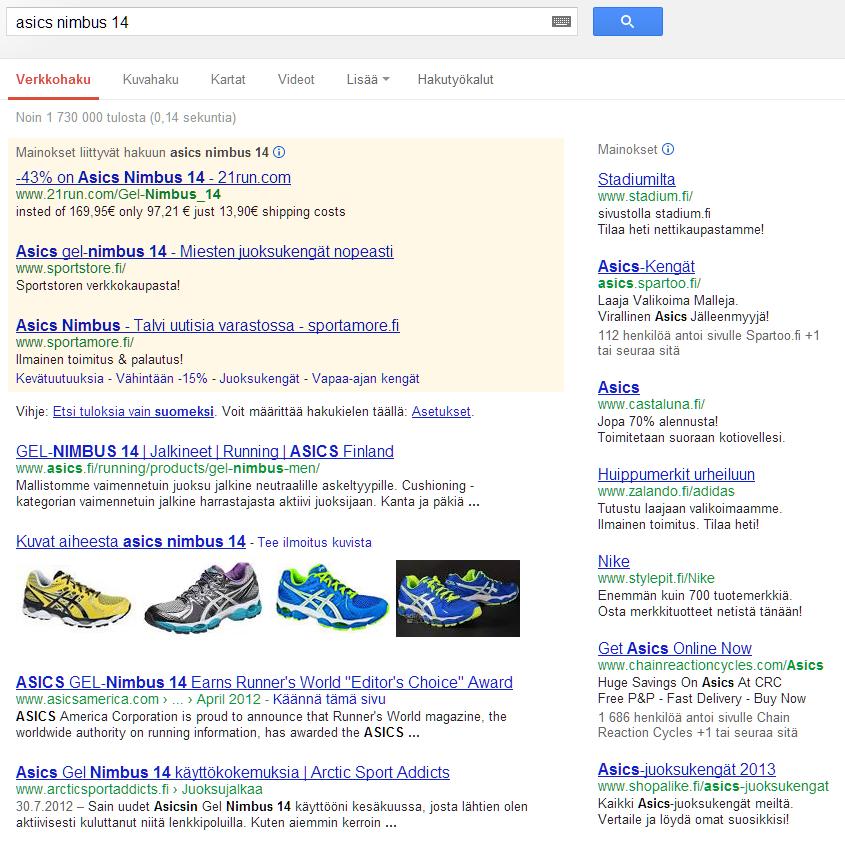Screen dimensions: 845x843
Task: Open the on-screen keyboard icon in search box
Action: pyautogui.click(x=561, y=22)
